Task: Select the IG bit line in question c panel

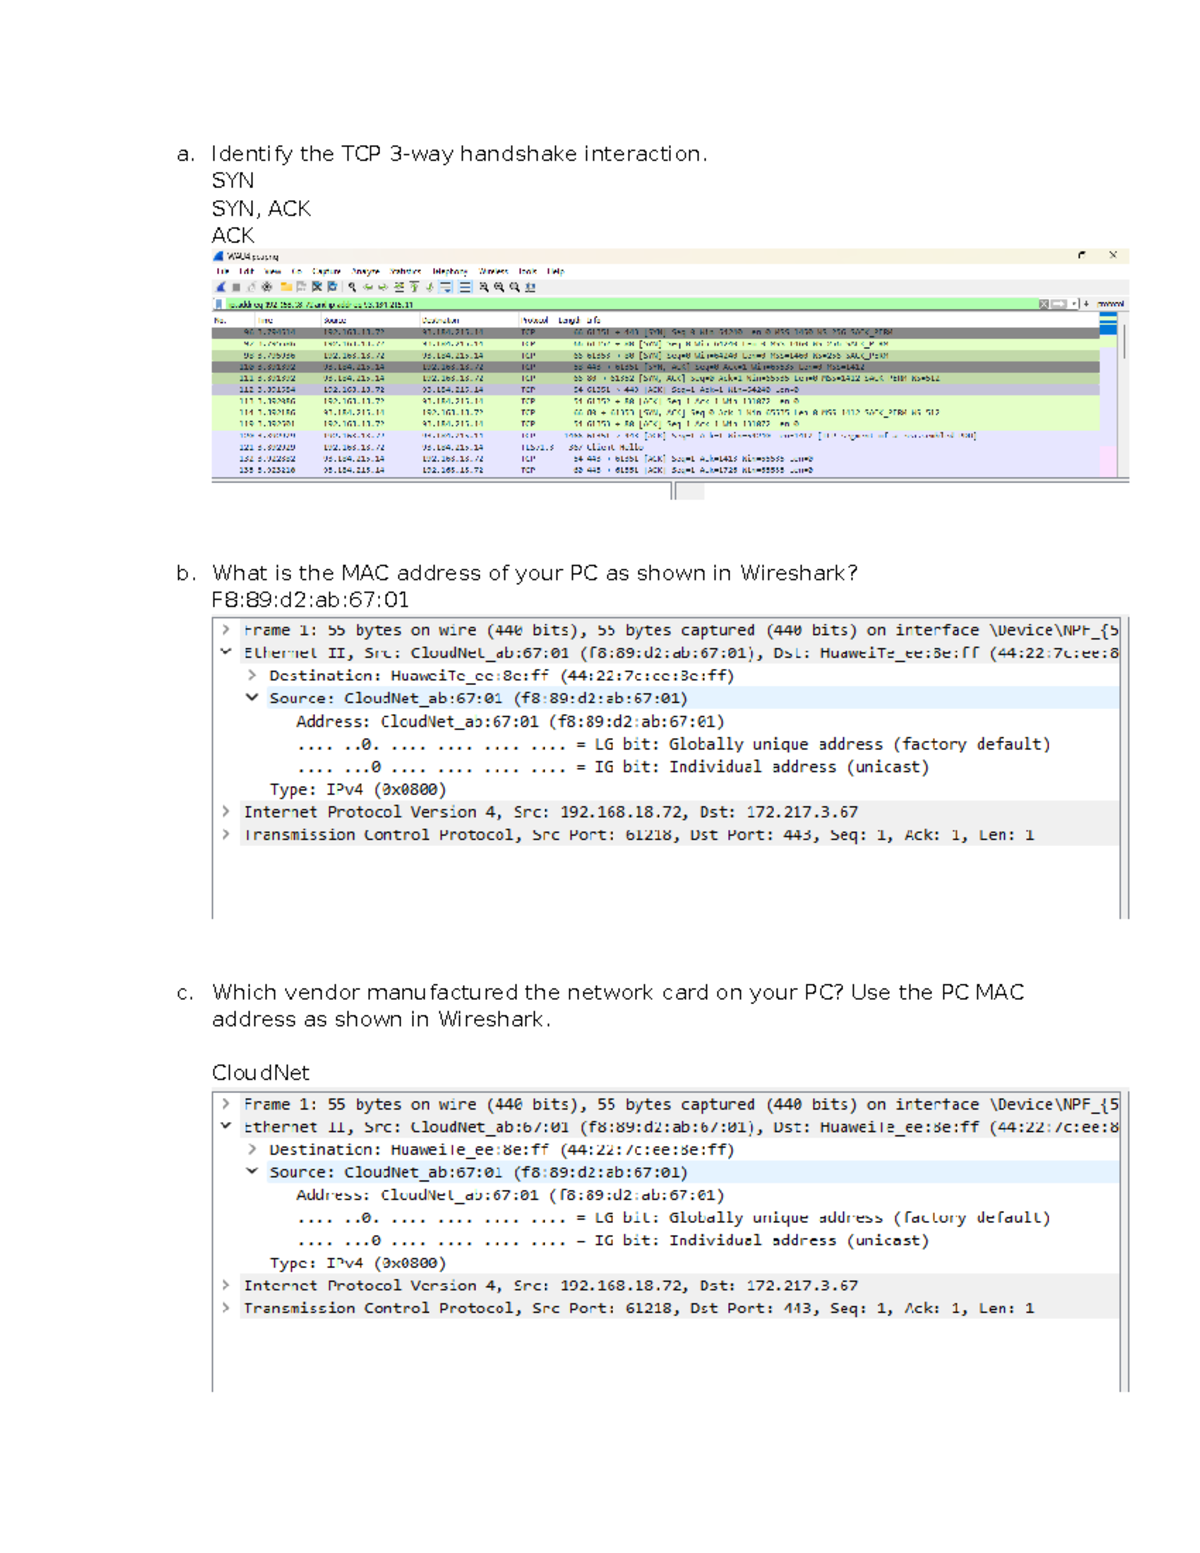Action: coord(613,1240)
